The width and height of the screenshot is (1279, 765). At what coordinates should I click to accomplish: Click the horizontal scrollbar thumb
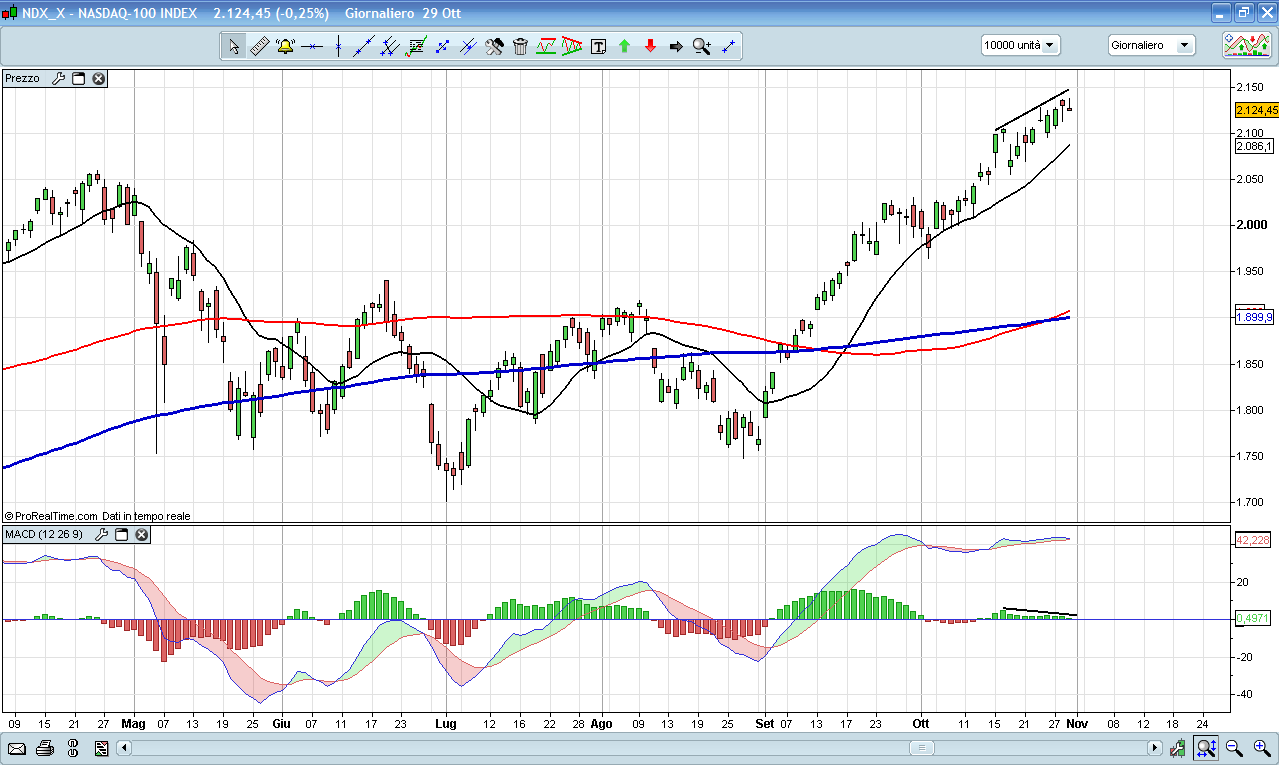921,748
